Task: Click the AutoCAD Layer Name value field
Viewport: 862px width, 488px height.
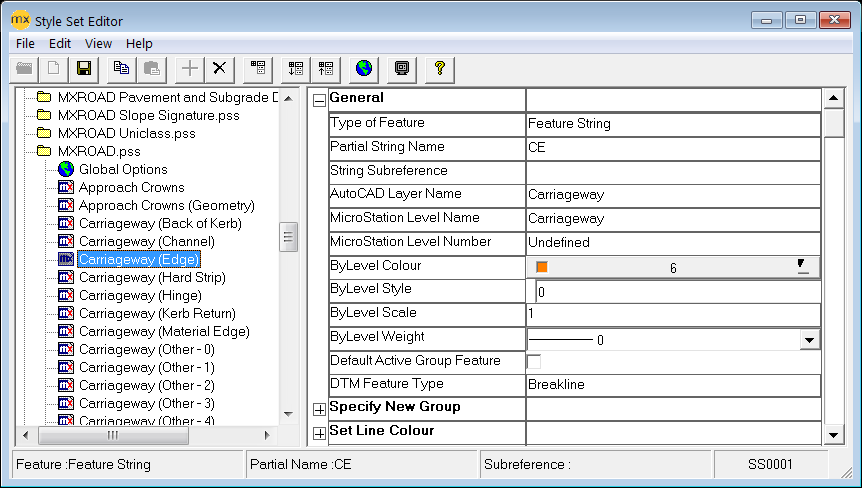Action: coord(673,195)
